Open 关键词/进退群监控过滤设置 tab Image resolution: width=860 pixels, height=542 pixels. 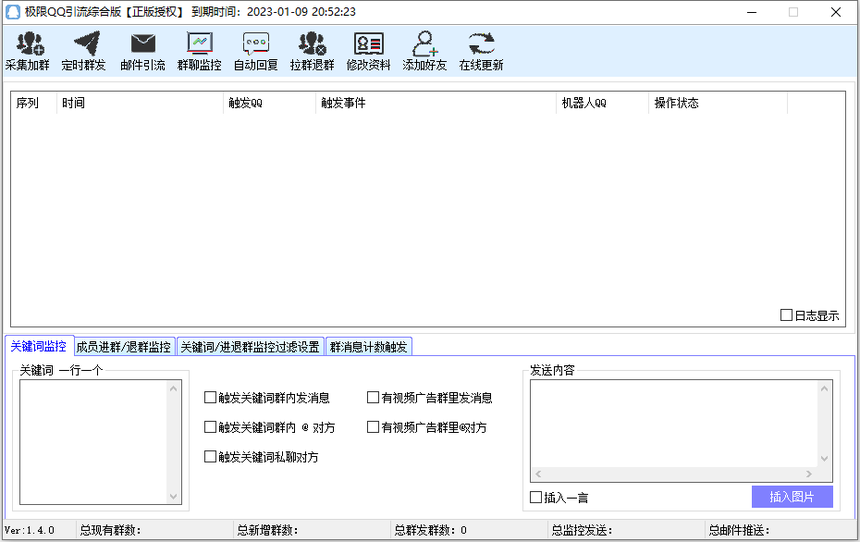pos(250,347)
